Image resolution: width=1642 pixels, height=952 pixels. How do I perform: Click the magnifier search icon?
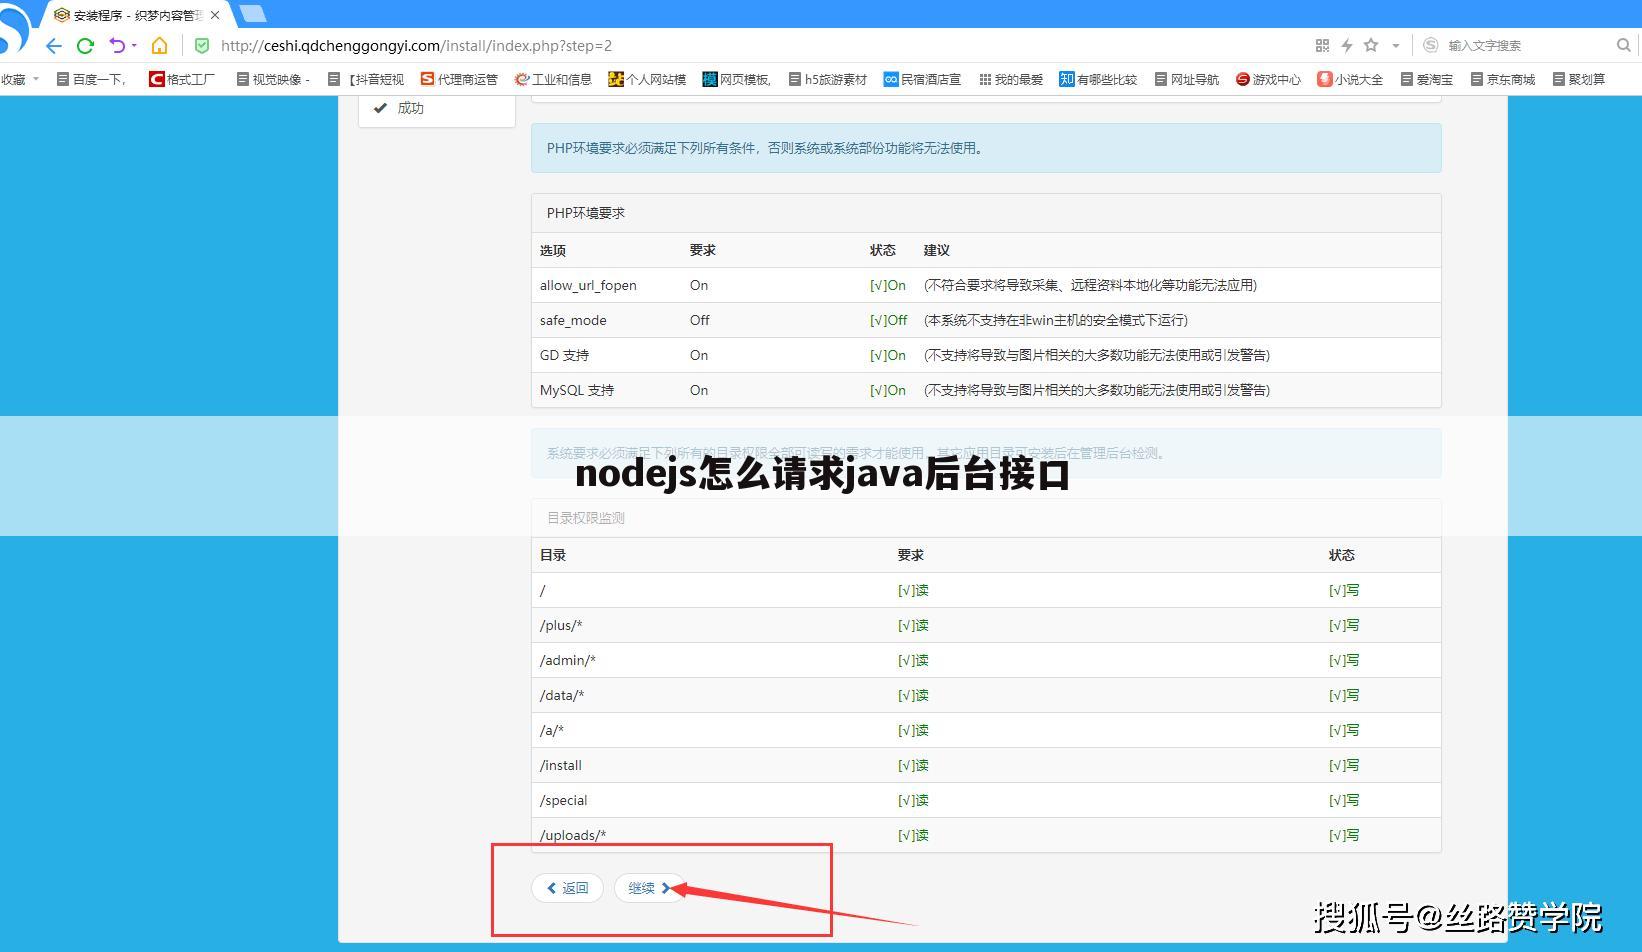[1623, 45]
